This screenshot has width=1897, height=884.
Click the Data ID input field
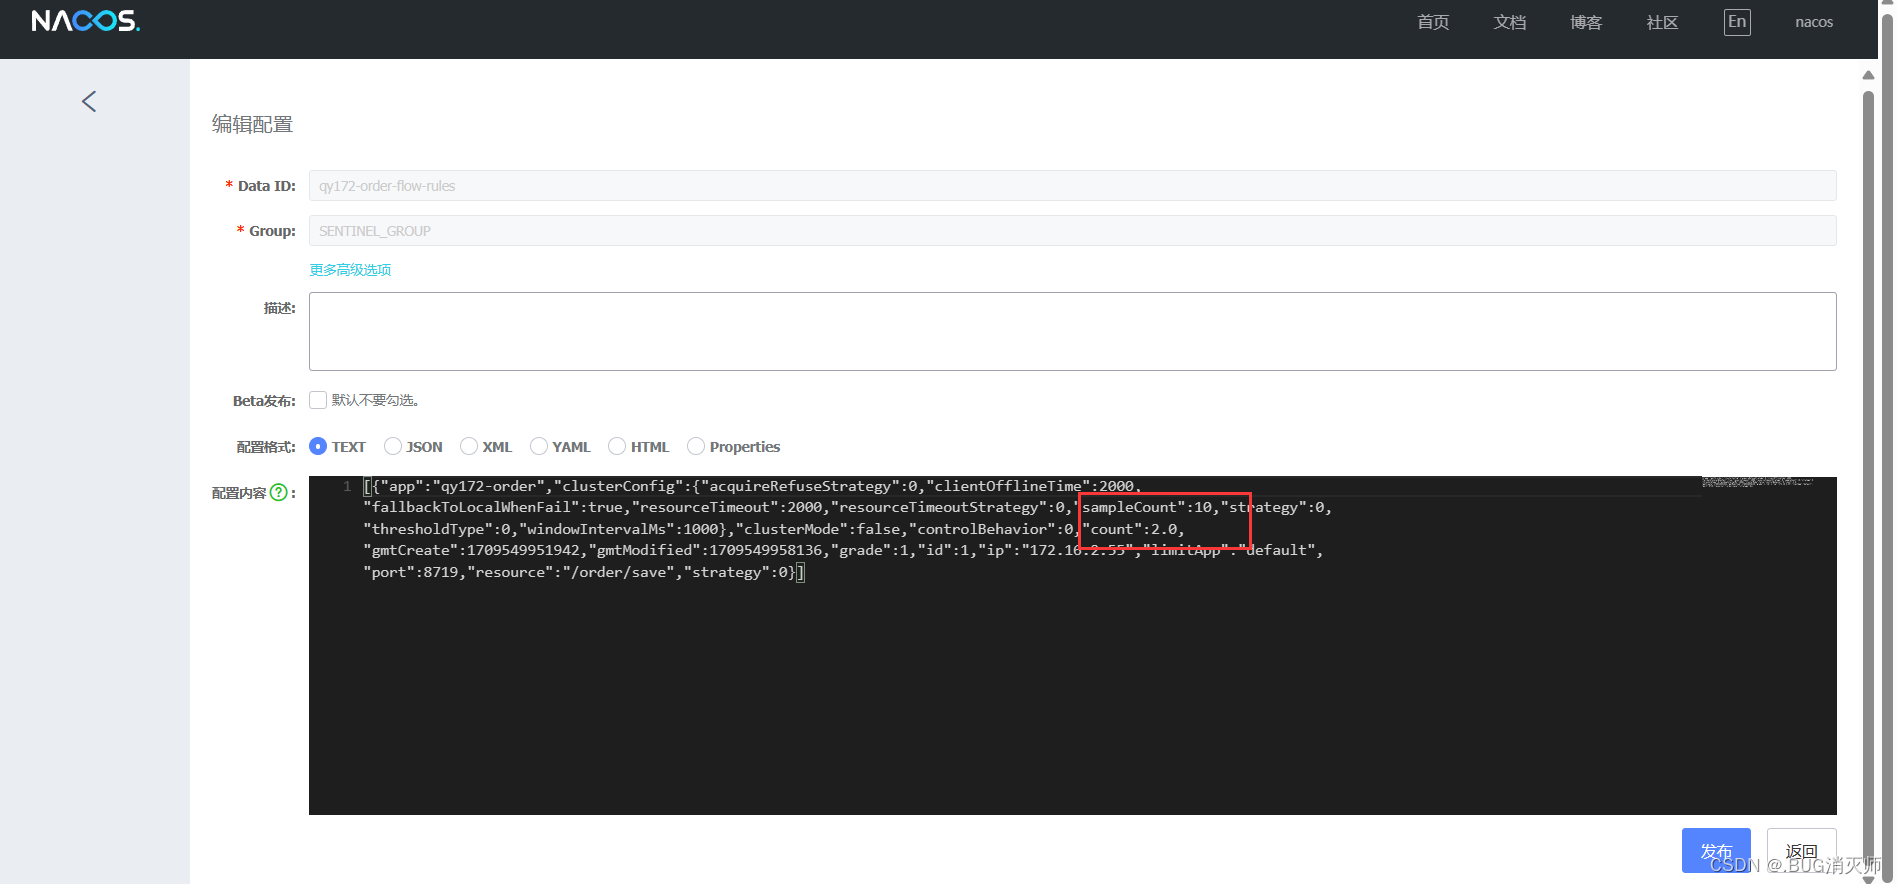point(1072,185)
